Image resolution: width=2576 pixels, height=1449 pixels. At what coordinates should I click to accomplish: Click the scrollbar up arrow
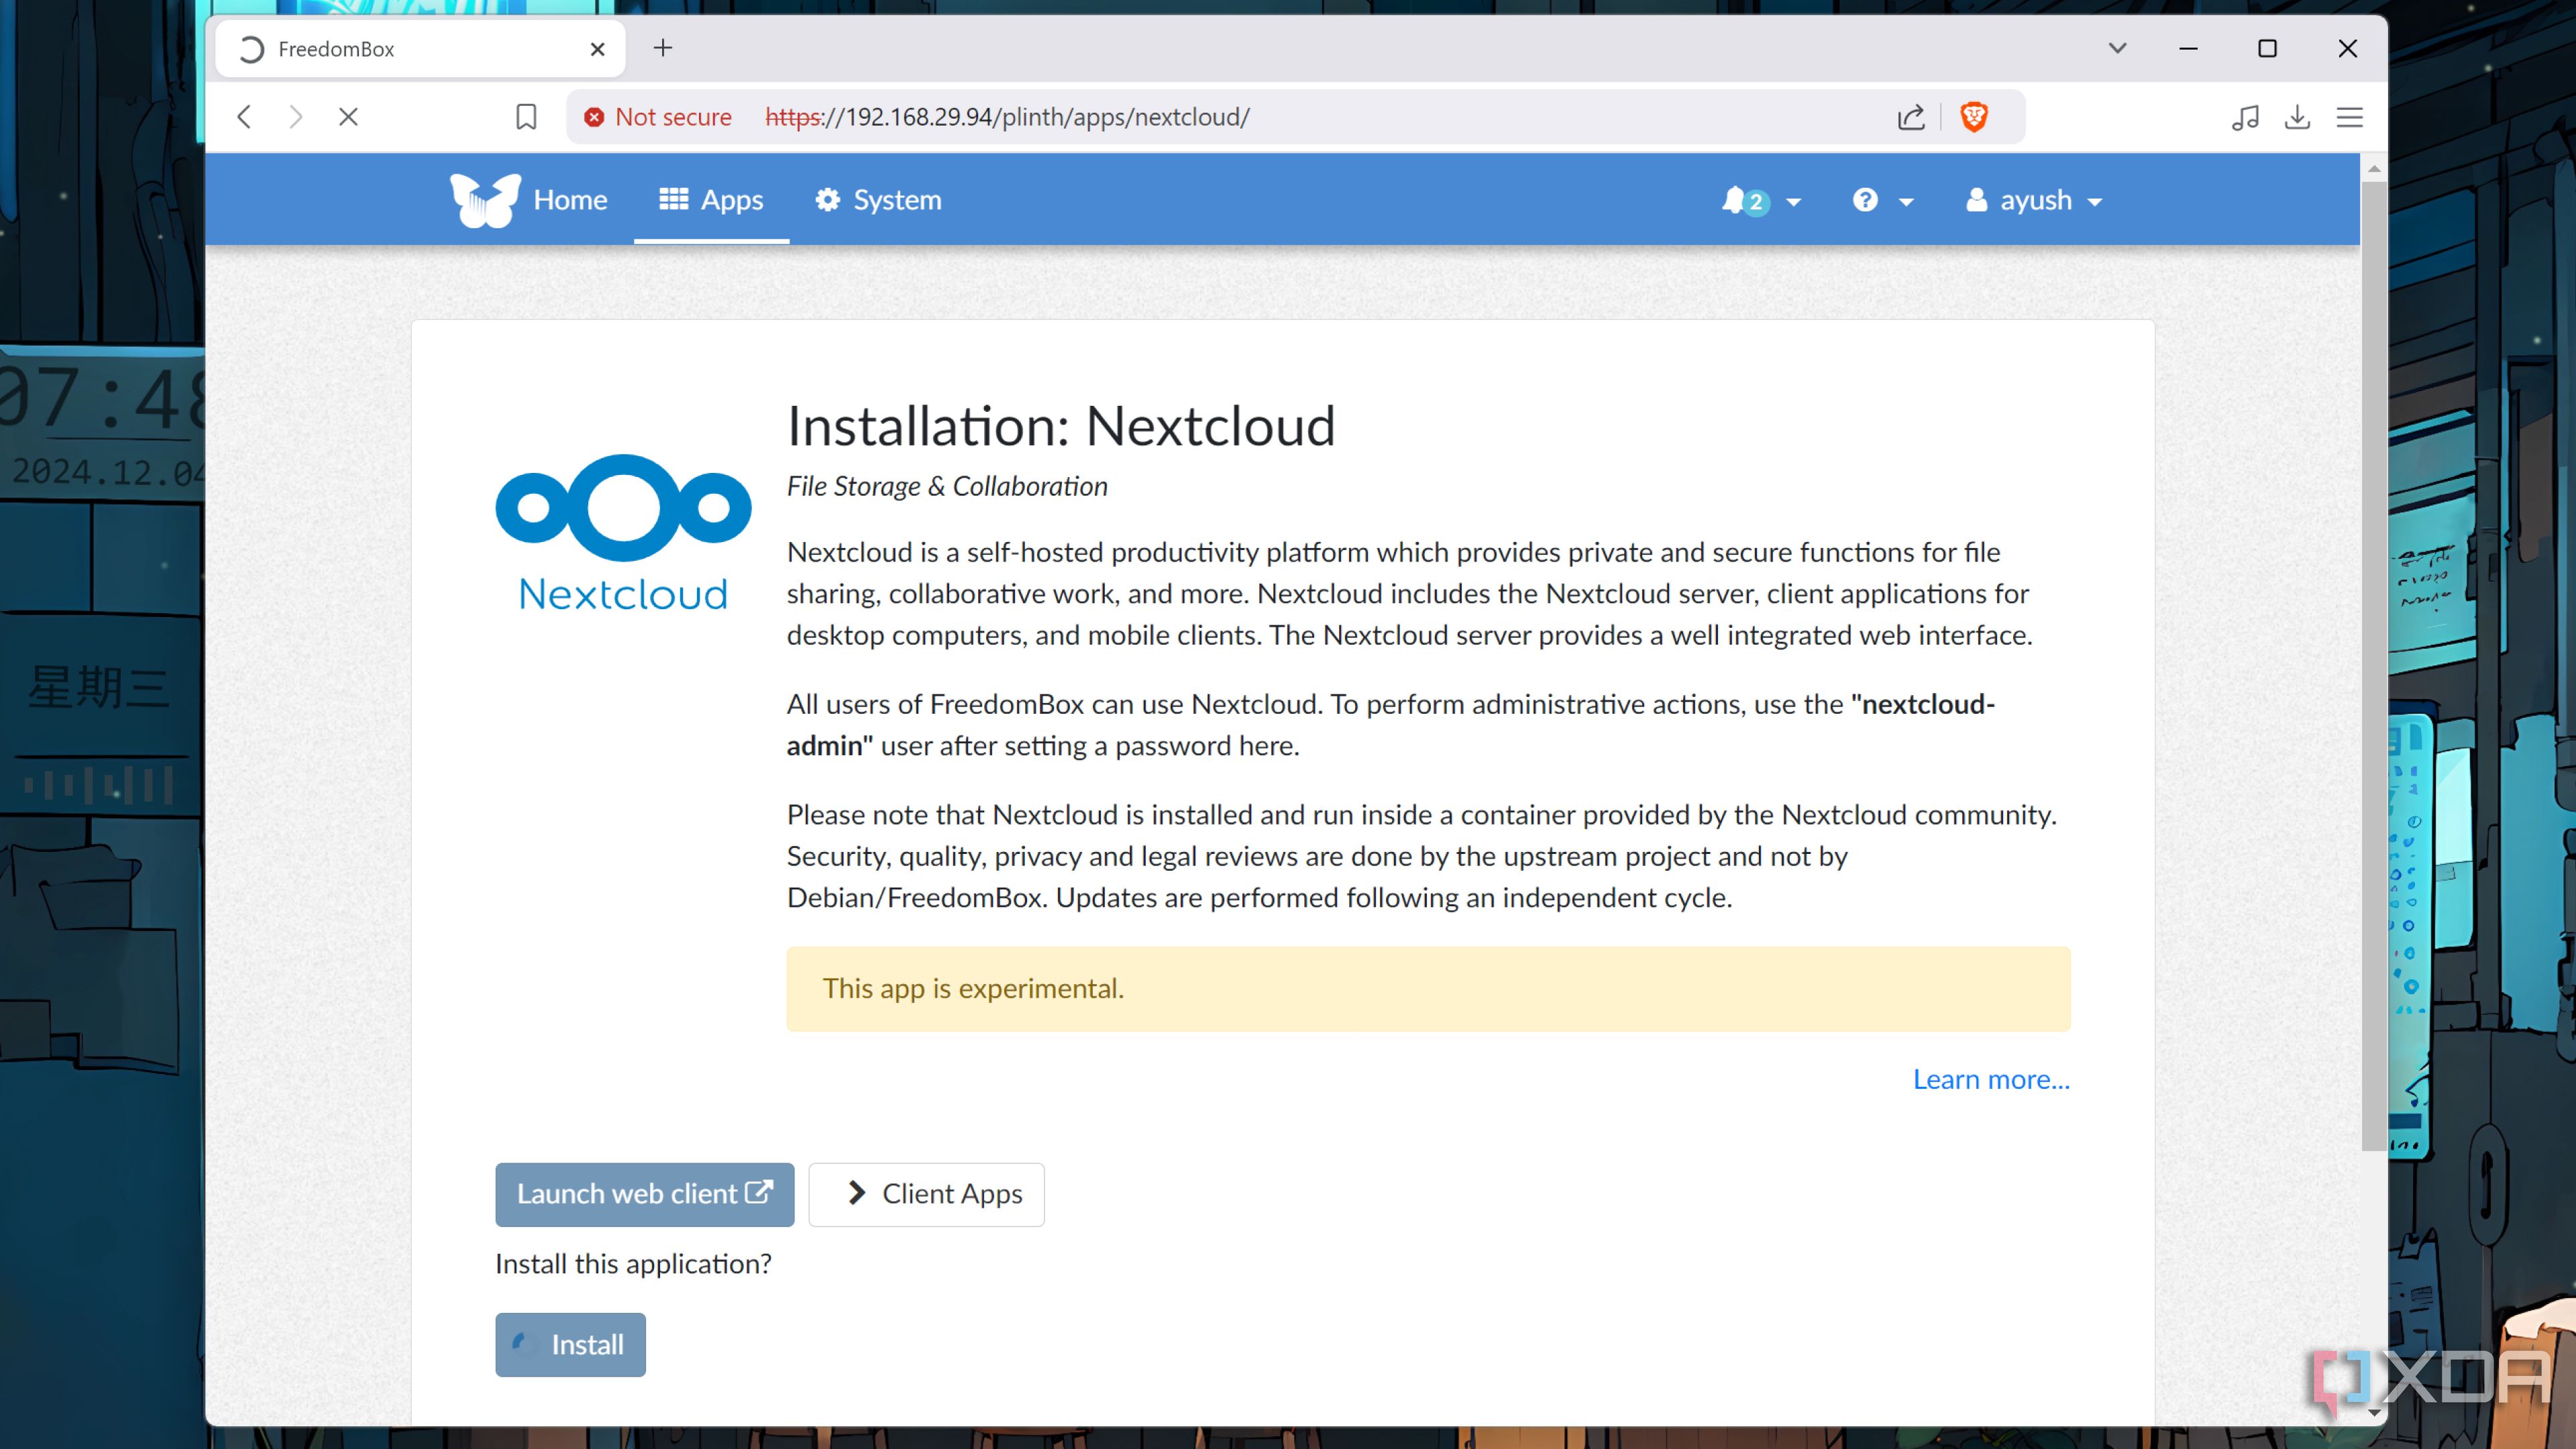(x=2374, y=168)
